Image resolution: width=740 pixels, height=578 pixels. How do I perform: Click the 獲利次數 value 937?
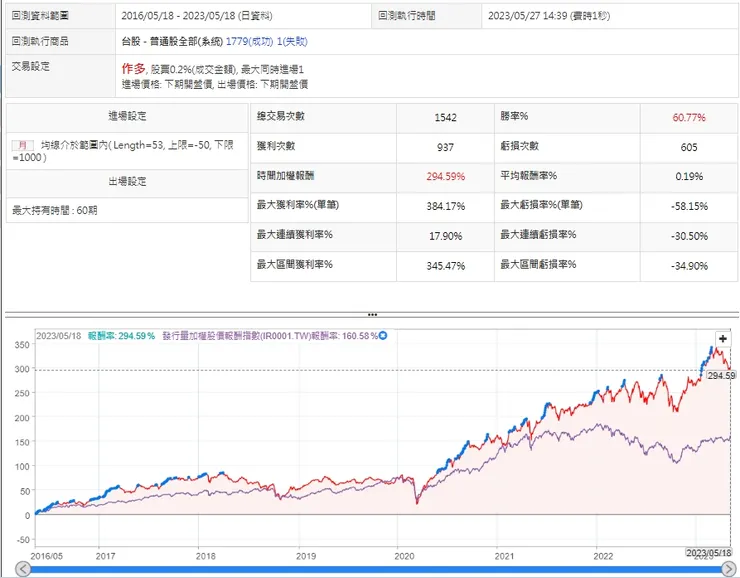[x=445, y=147]
